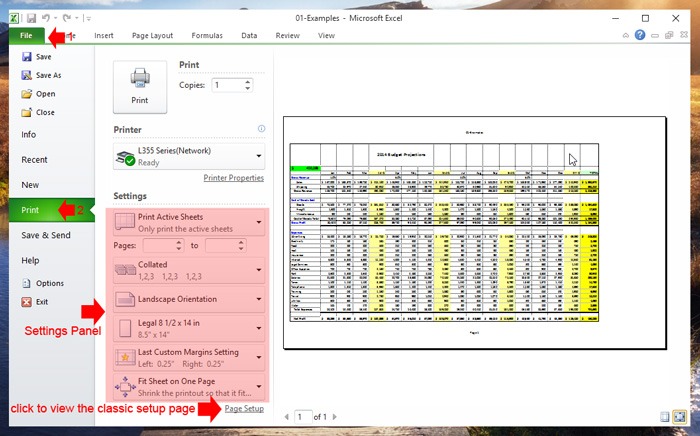Increase the Pages to value
The width and height of the screenshot is (700, 436).
click(242, 242)
